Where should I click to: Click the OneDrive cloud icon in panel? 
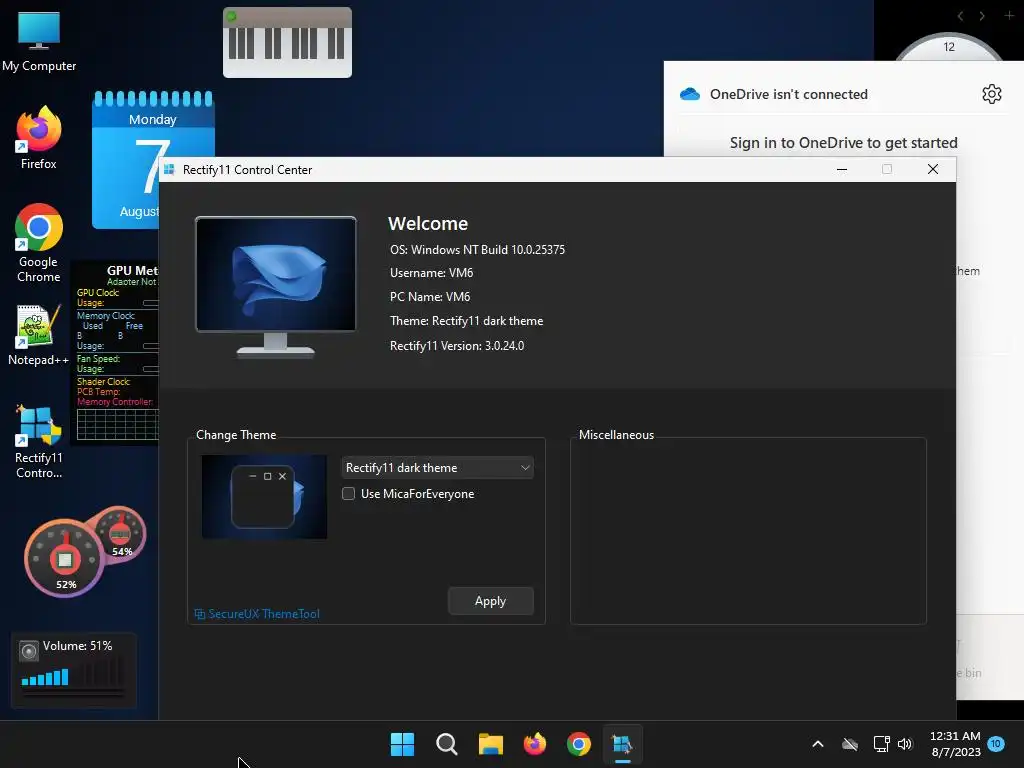[x=690, y=94]
